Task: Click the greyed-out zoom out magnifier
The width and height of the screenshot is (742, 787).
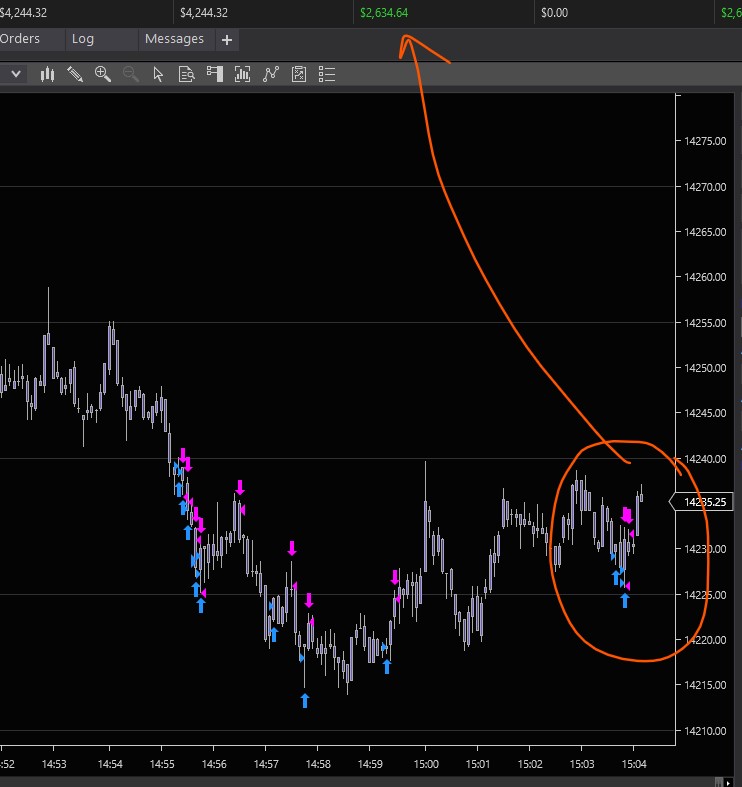Action: tap(131, 74)
